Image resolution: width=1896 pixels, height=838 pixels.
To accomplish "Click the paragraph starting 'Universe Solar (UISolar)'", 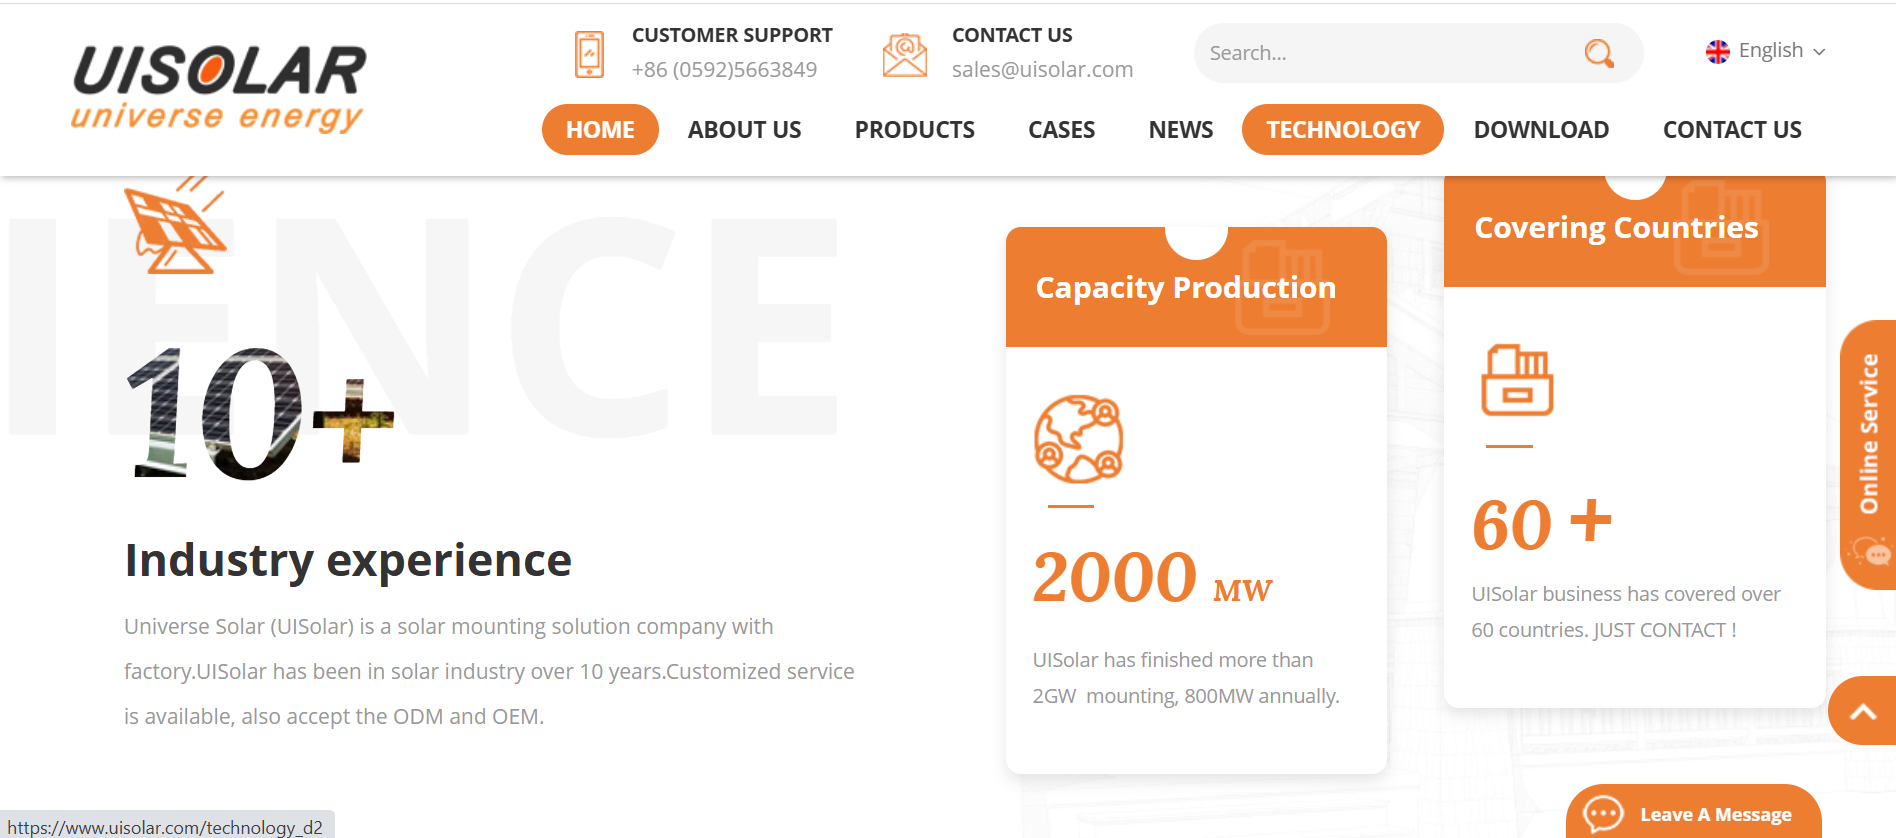I will [x=489, y=671].
